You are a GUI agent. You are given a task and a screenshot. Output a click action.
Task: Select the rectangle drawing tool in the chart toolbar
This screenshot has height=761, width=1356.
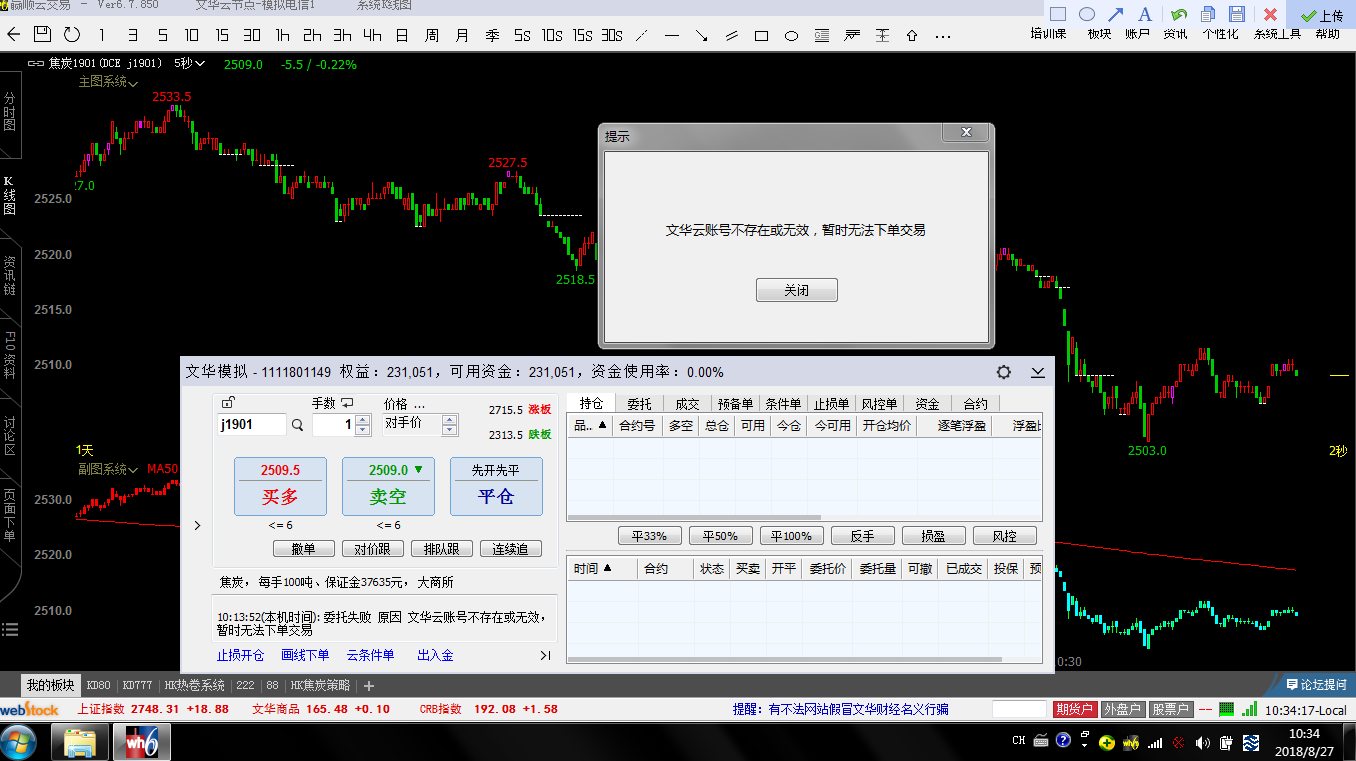[761, 36]
